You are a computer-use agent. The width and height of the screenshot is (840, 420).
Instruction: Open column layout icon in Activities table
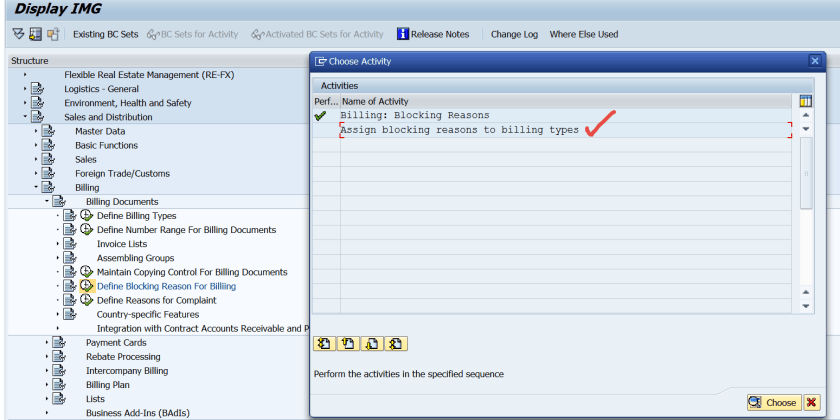click(x=805, y=101)
